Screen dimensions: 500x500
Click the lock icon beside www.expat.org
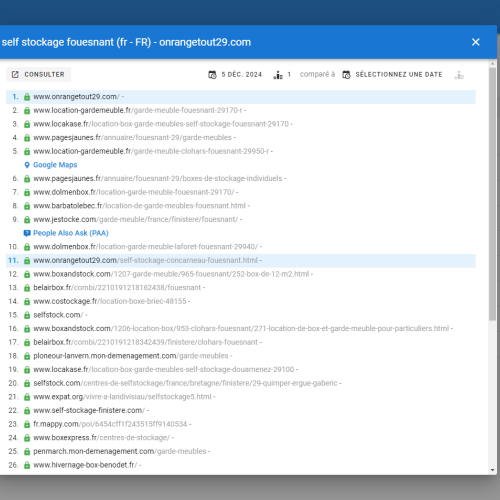tap(27, 397)
